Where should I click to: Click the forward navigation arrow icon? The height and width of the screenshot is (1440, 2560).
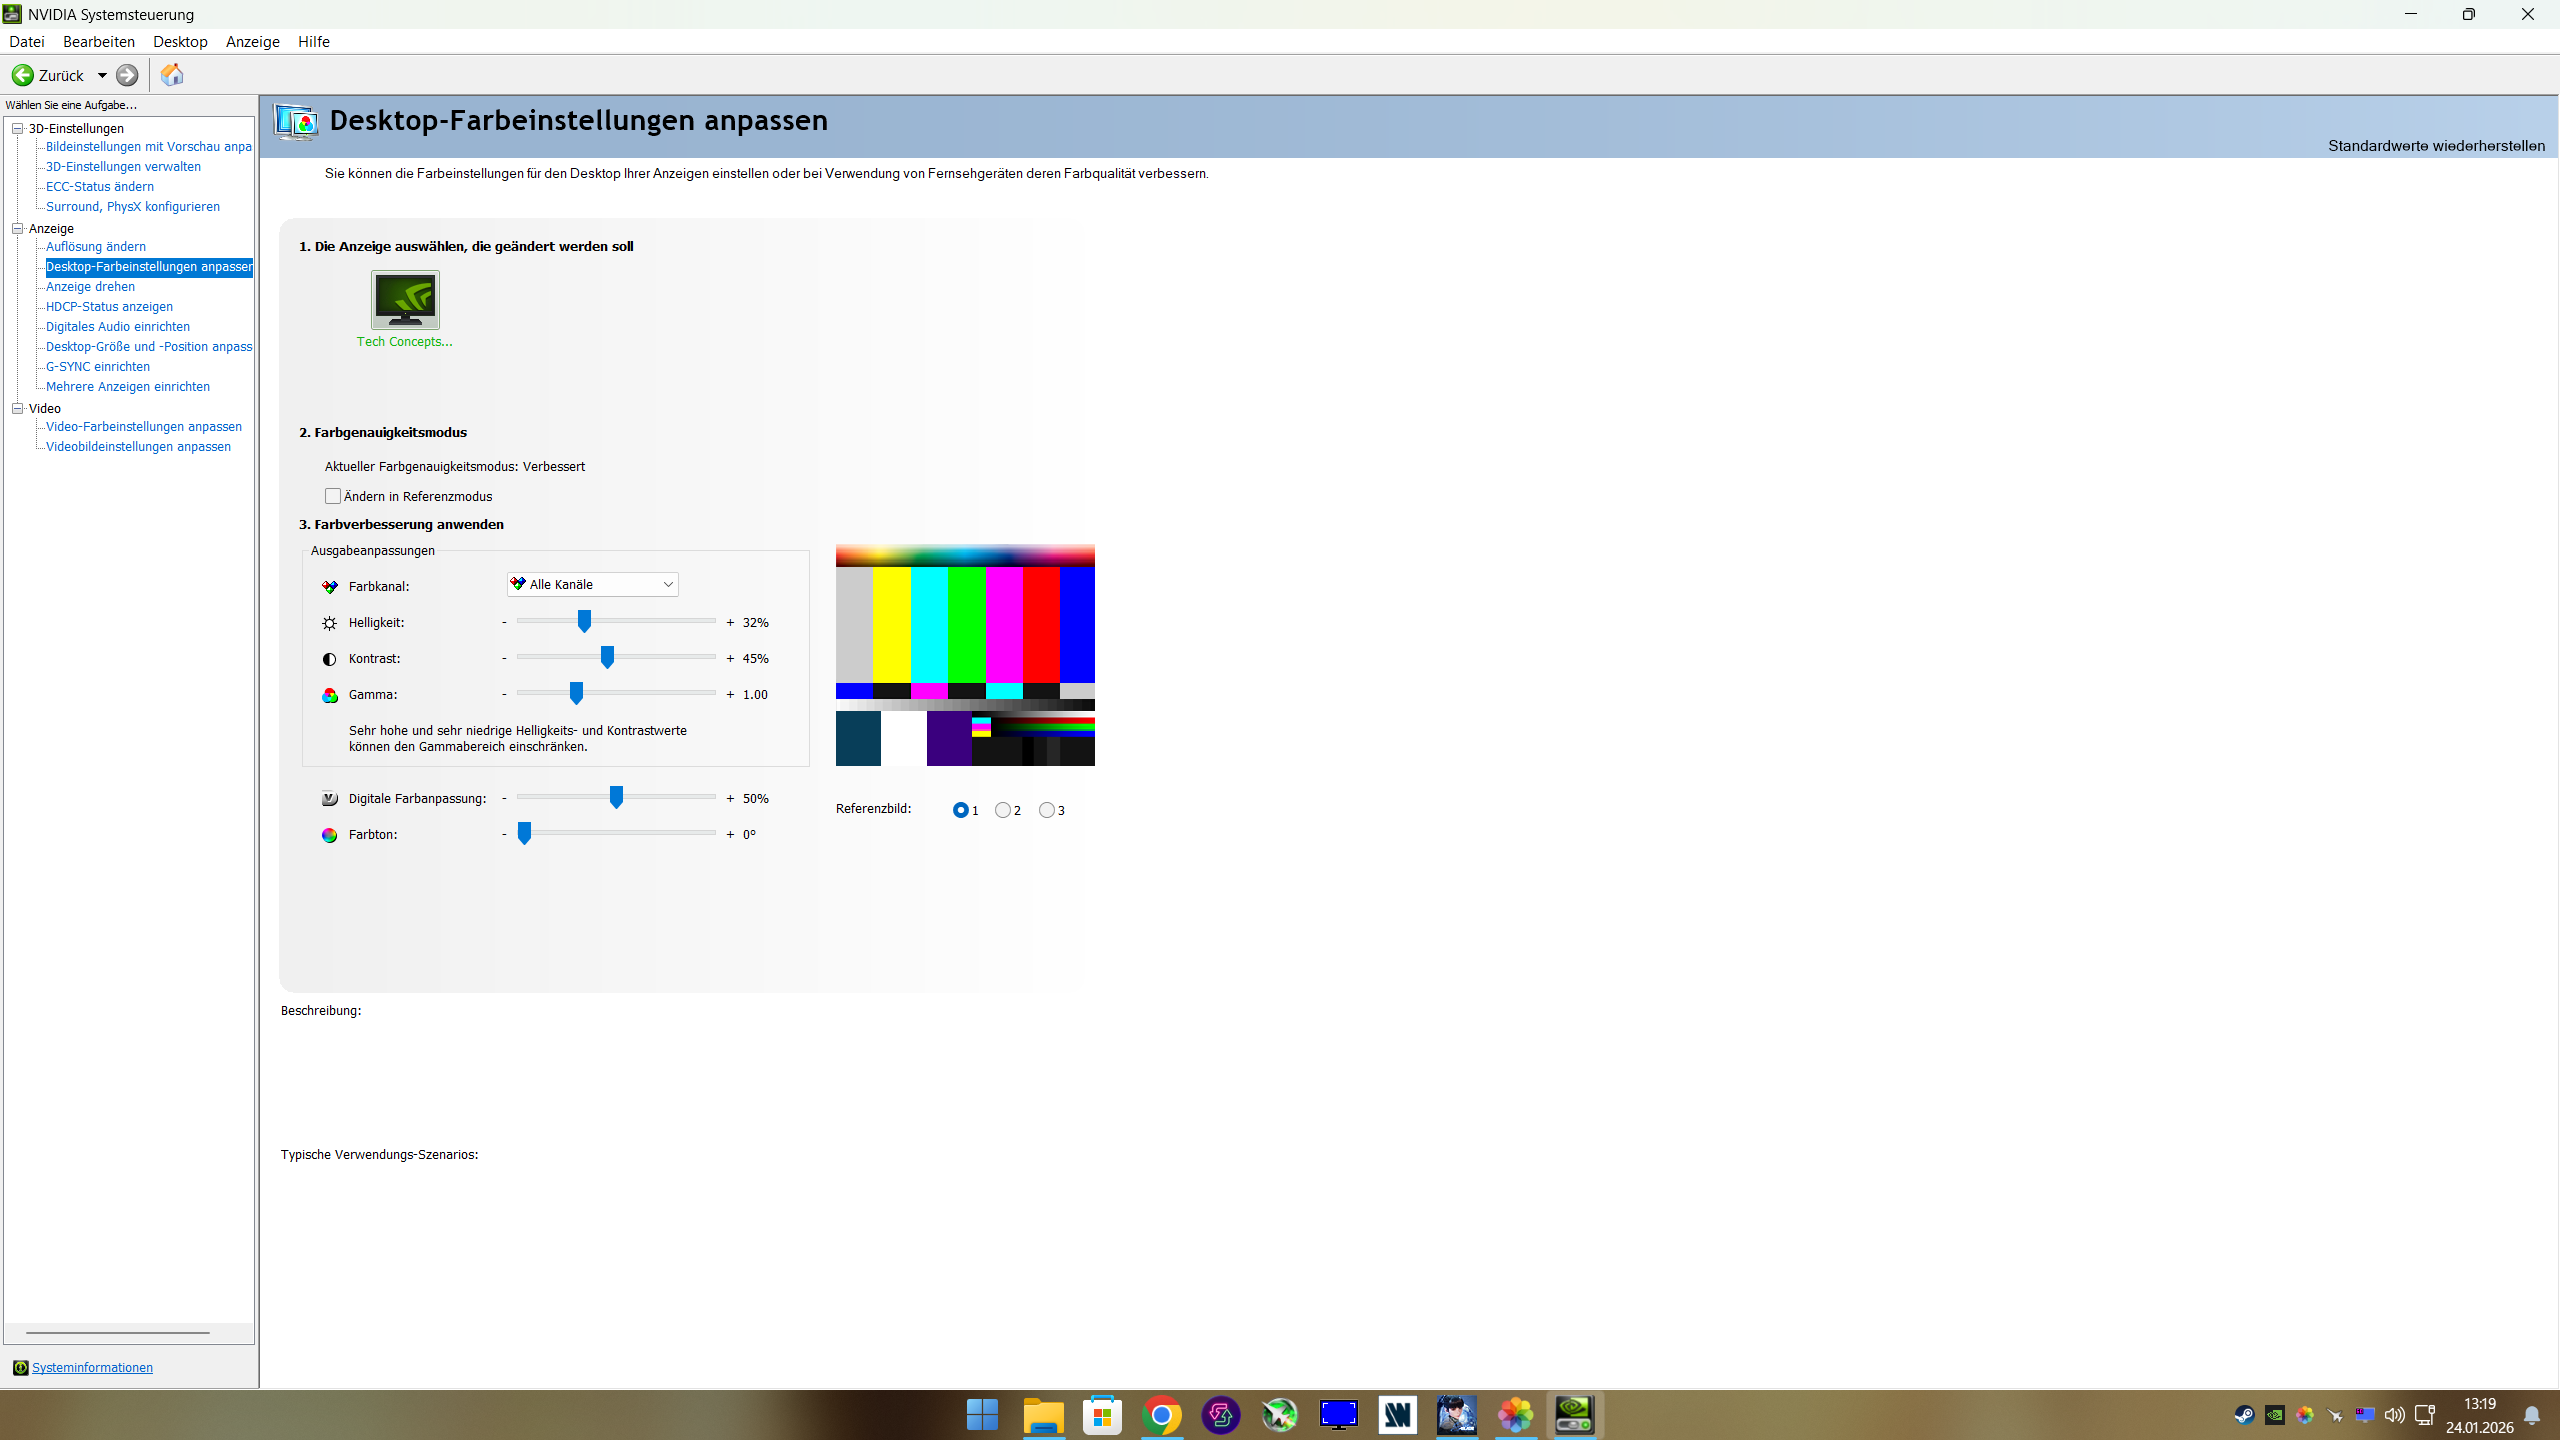click(127, 75)
